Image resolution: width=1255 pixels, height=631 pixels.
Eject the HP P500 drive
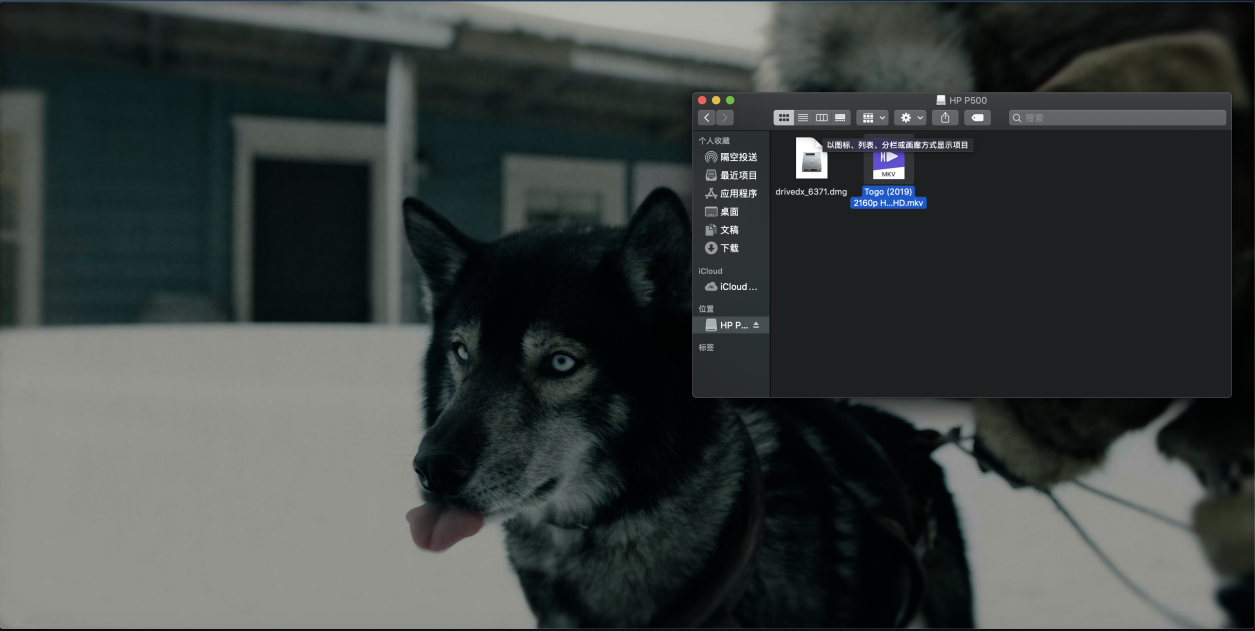tap(756, 325)
